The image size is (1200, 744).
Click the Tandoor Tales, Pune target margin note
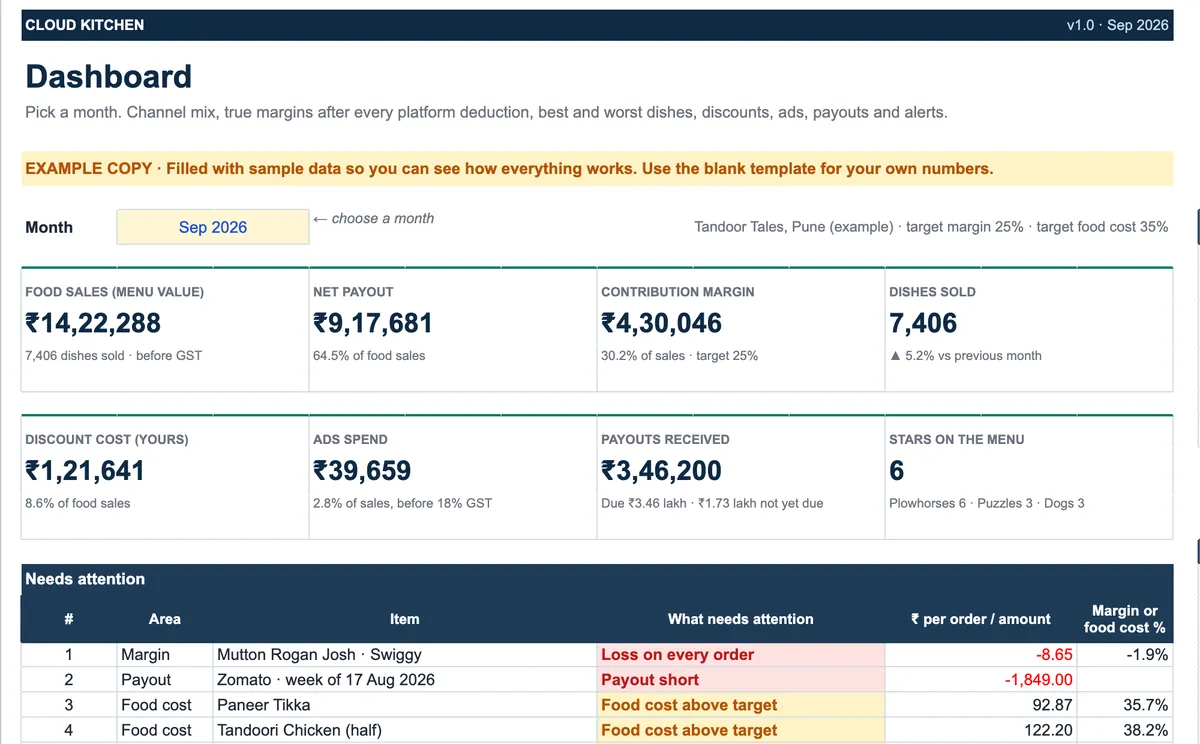[x=931, y=227]
